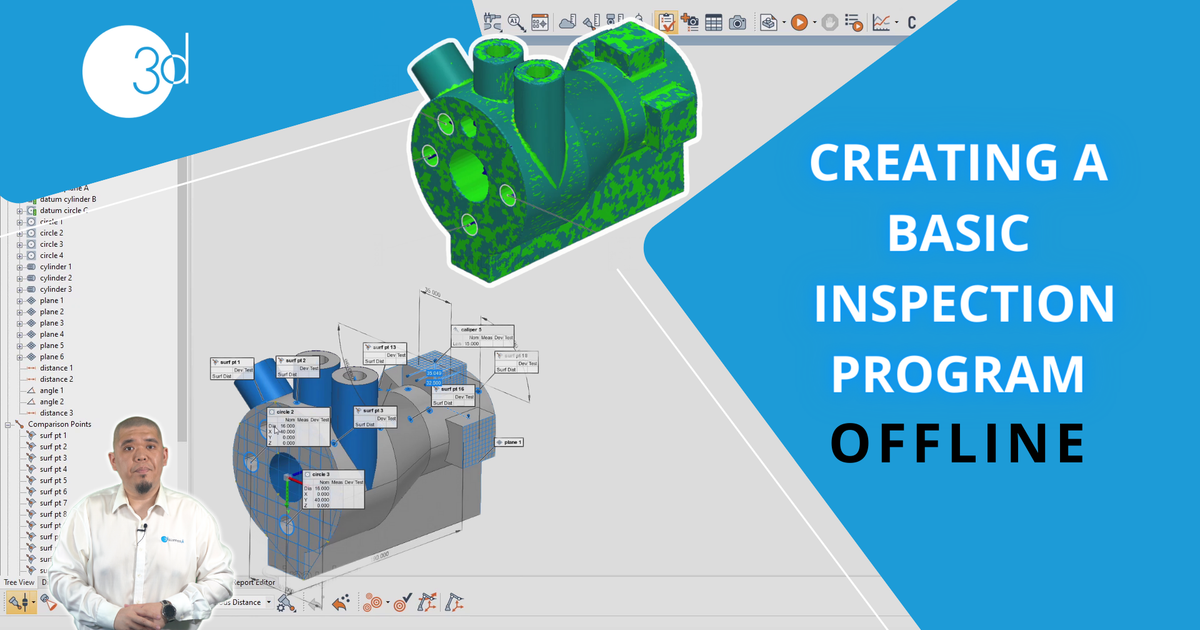Open the line chart trend icon
Viewport: 1200px width, 630px height.
point(882,21)
